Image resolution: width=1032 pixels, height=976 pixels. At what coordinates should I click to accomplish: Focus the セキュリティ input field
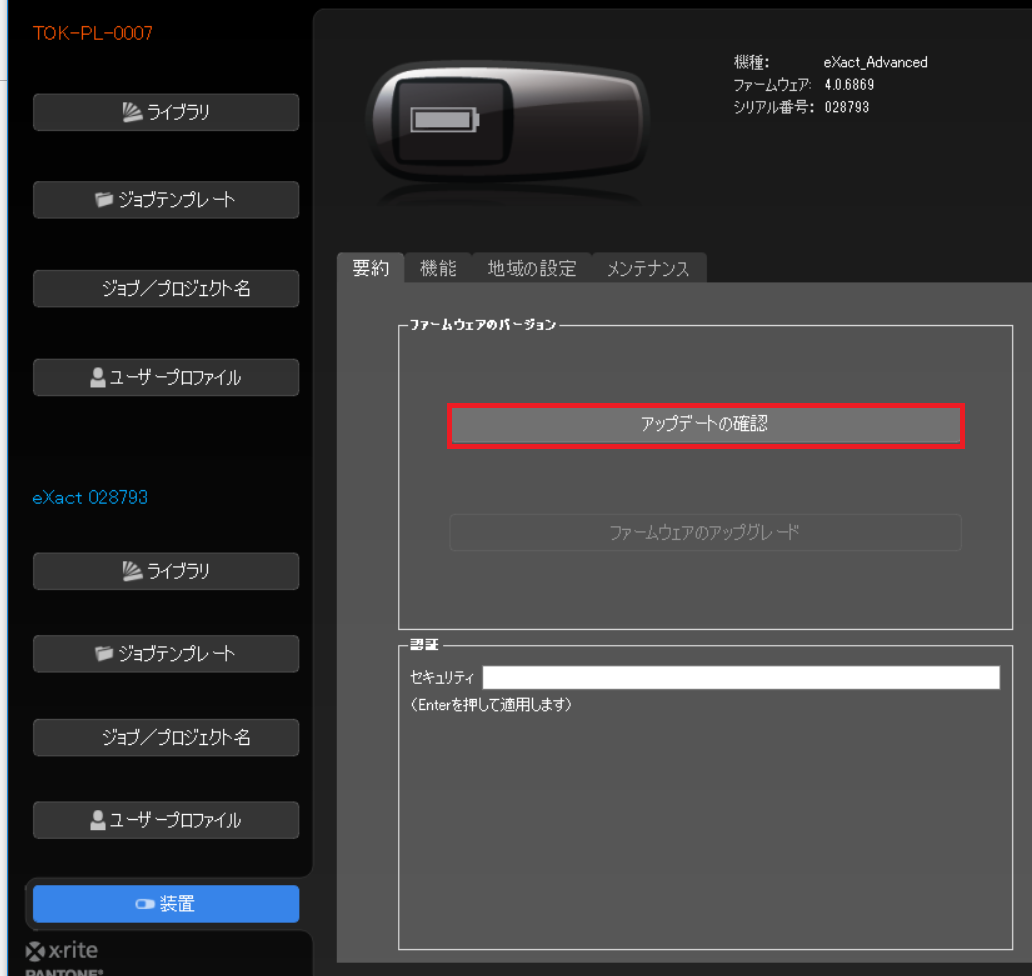pos(741,677)
